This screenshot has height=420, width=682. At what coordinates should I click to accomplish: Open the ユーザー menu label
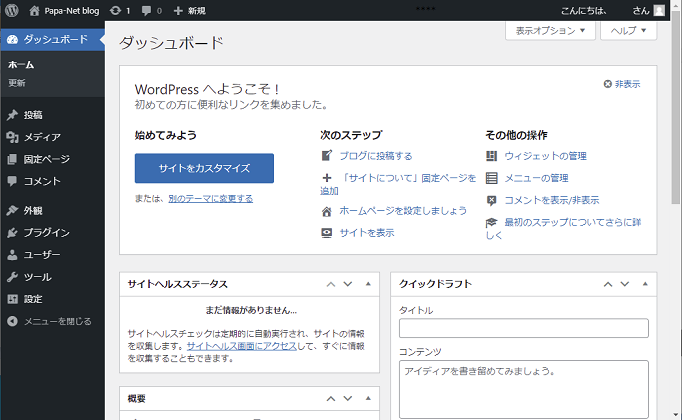pos(42,255)
